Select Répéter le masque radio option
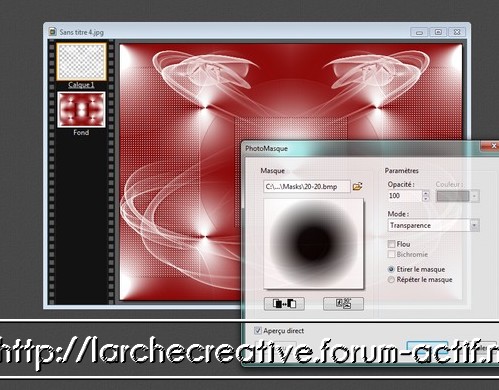 coord(391,280)
